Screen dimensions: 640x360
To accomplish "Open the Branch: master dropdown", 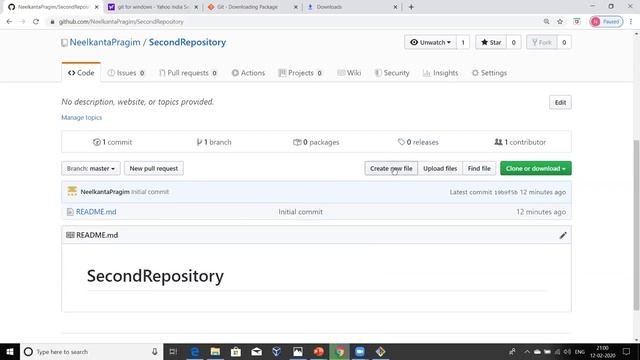I will pyautogui.click(x=91, y=168).
